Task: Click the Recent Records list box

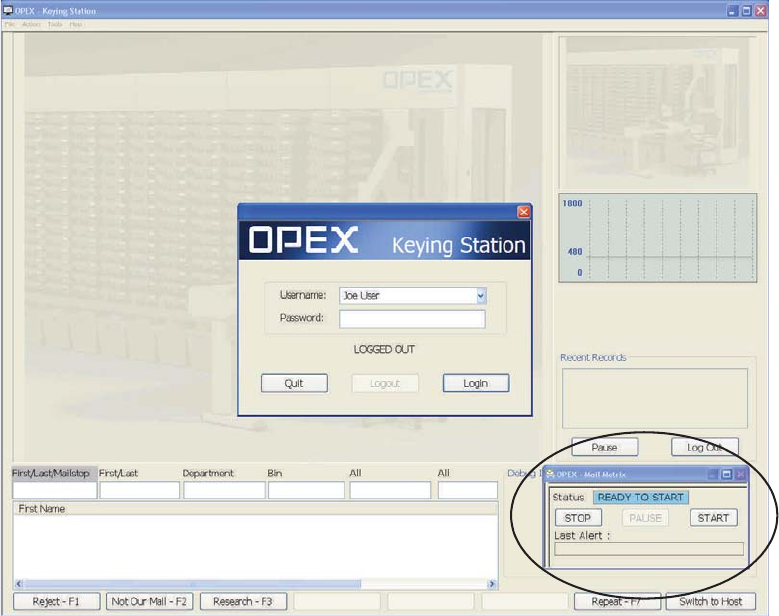Action: click(655, 398)
